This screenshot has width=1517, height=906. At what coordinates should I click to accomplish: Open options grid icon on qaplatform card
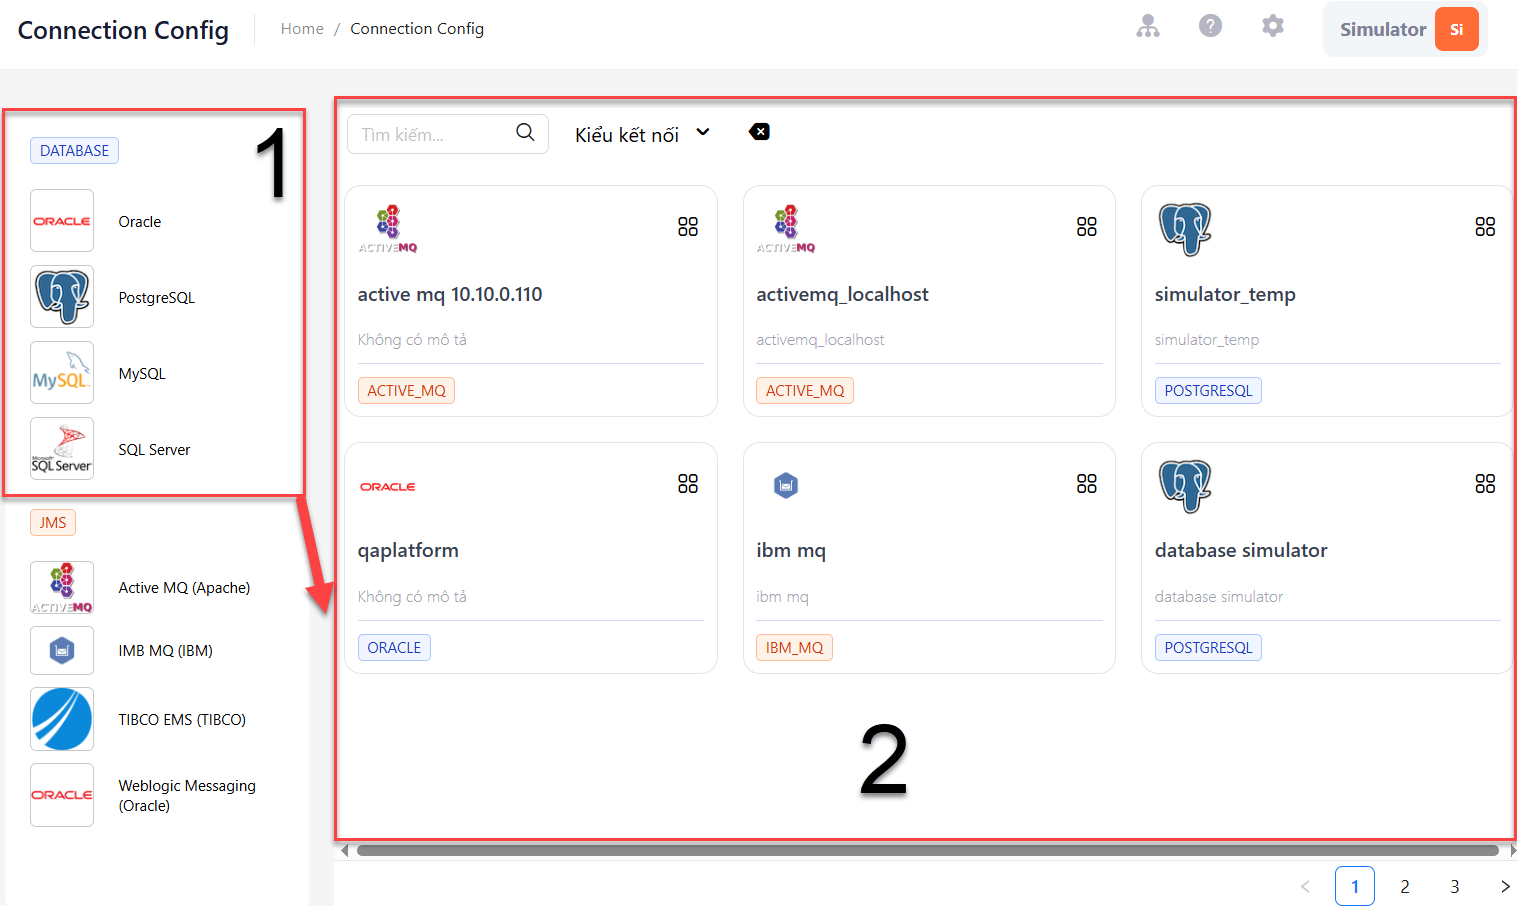[688, 484]
